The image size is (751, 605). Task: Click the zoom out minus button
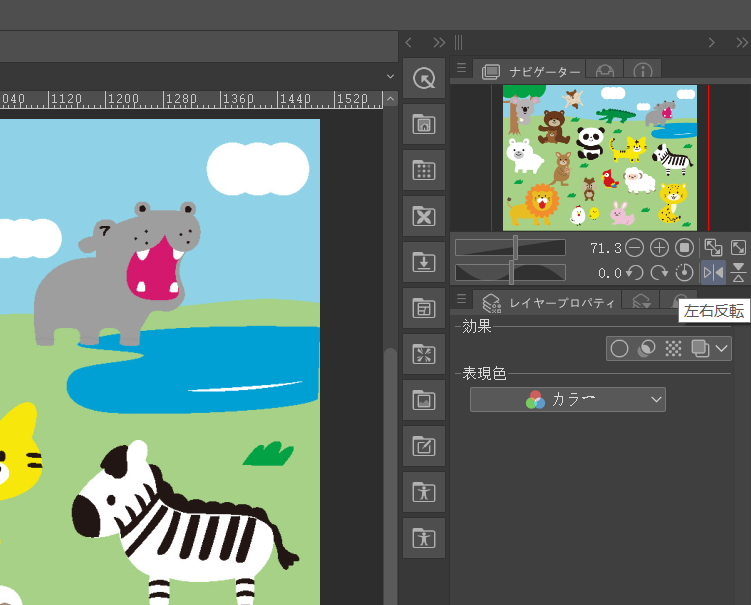pos(634,247)
